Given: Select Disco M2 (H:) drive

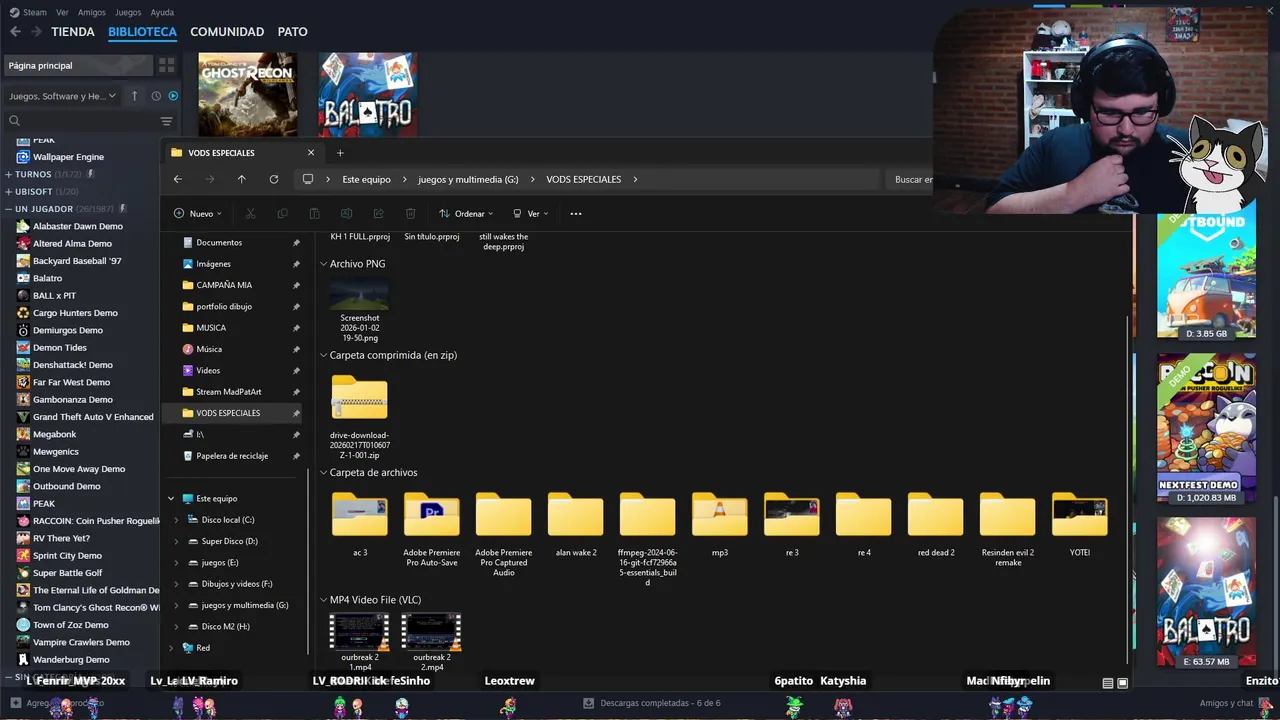Looking at the screenshot, I should pyautogui.click(x=225, y=626).
